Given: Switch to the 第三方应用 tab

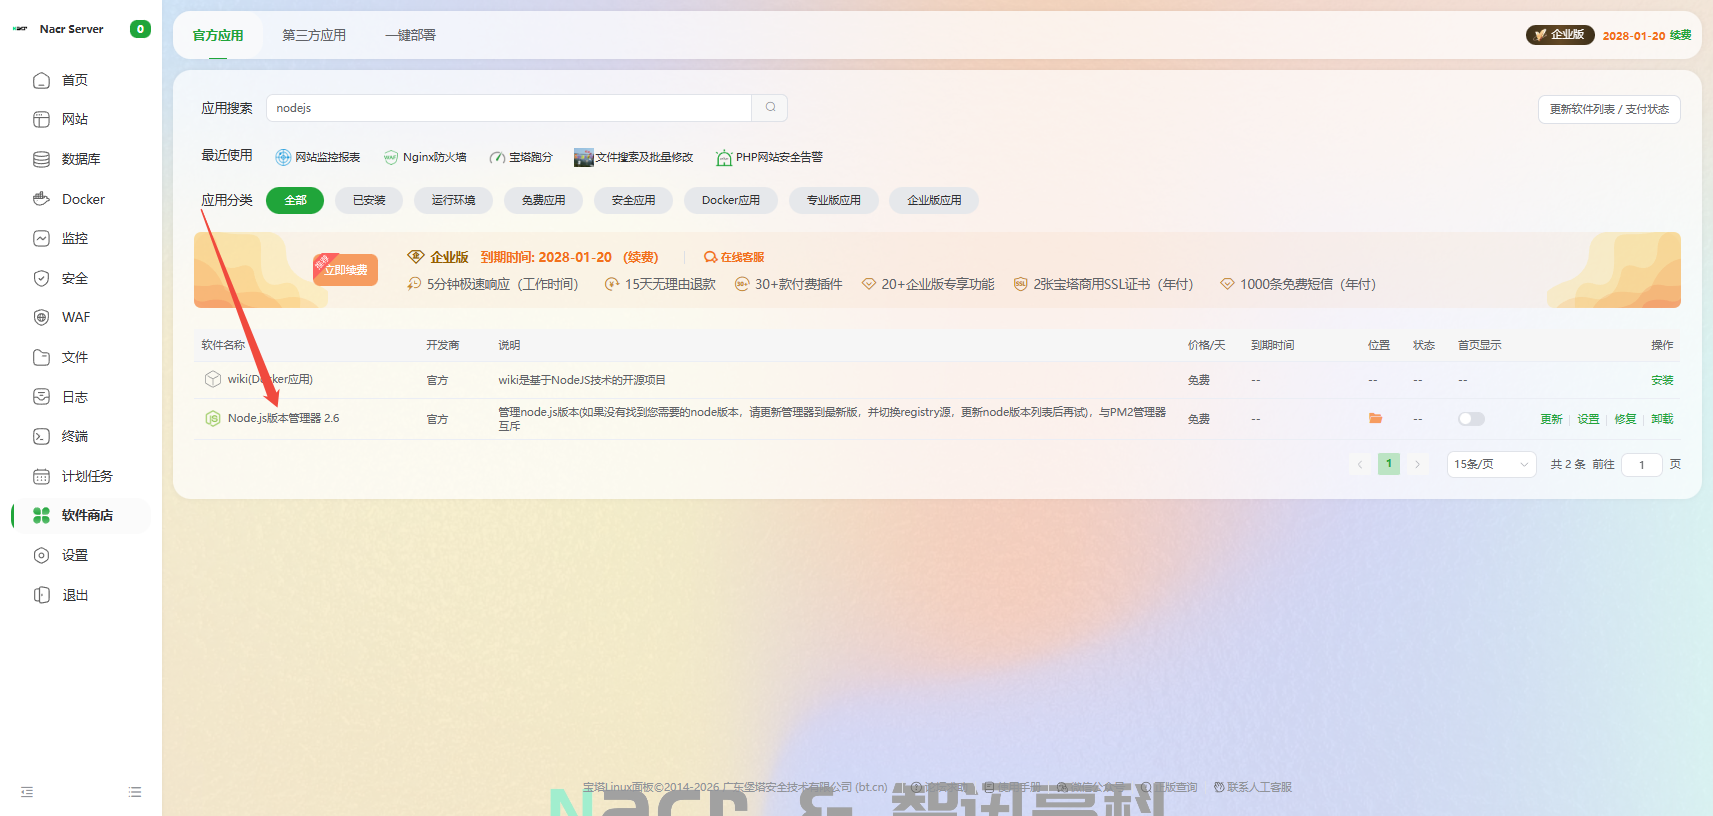Looking at the screenshot, I should 313,35.
